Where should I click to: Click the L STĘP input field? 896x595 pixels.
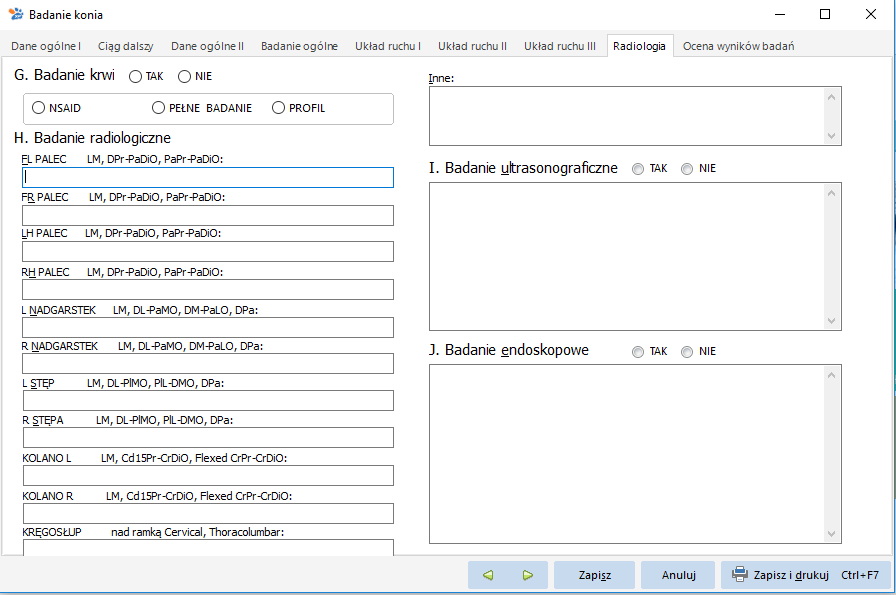pyautogui.click(x=209, y=400)
